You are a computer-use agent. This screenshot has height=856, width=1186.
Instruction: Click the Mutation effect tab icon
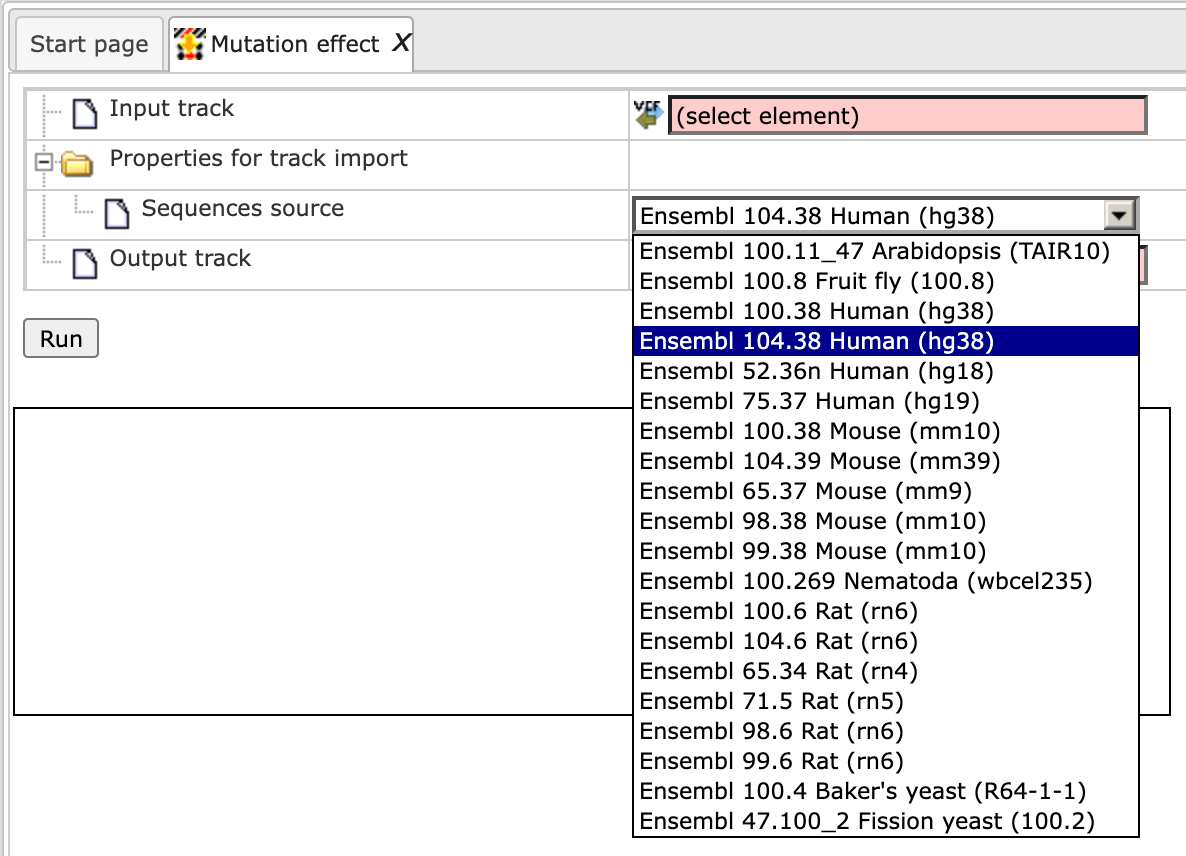189,44
